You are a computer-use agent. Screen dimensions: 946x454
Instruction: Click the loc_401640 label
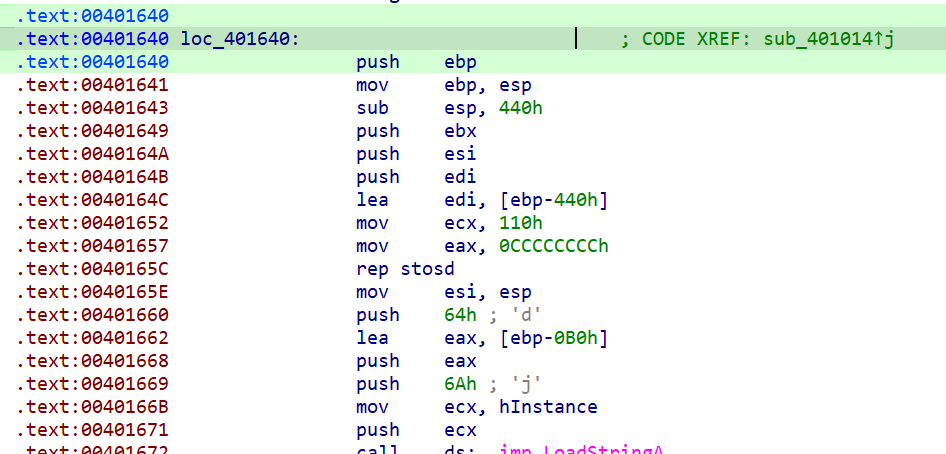click(x=240, y=39)
